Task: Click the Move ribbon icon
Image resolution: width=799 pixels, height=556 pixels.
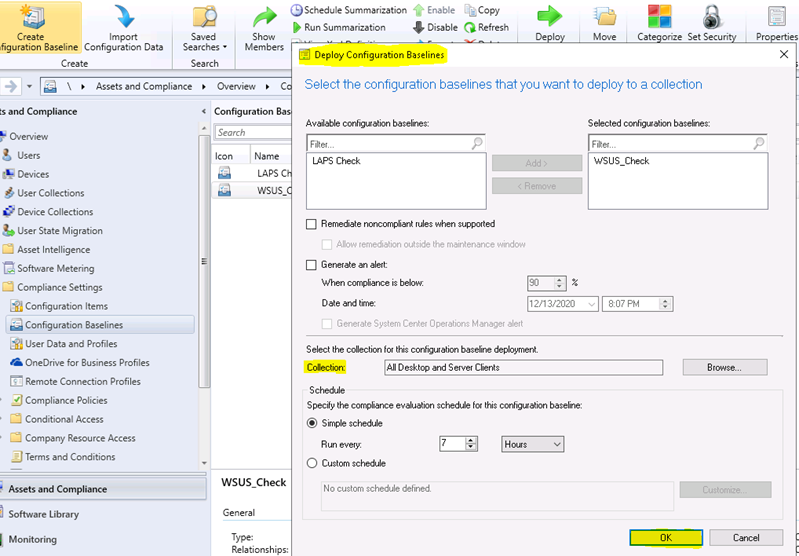Action: coord(605,16)
